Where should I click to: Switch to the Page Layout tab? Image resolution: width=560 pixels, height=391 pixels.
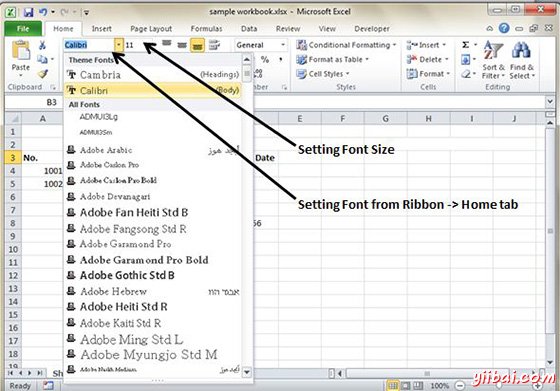[151, 29]
